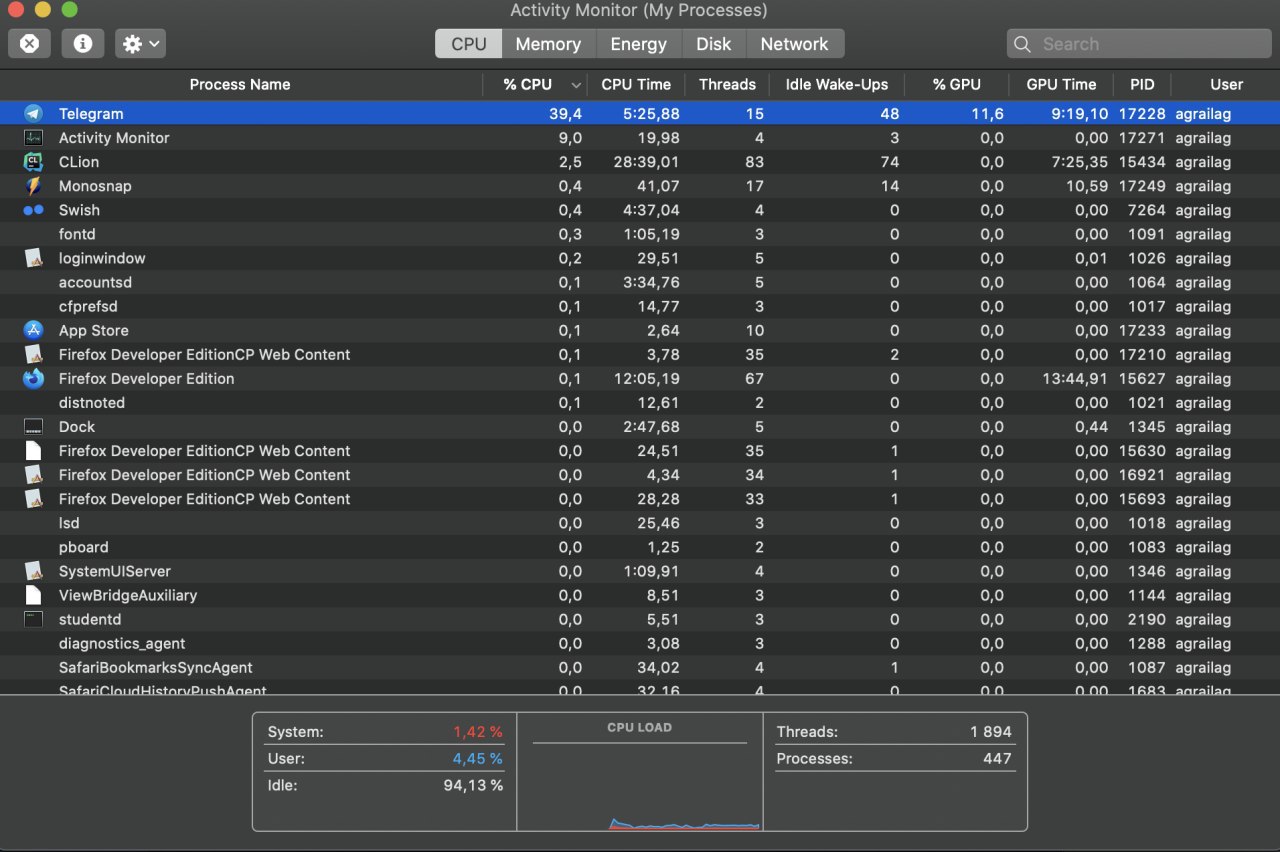
Task: Click the total Threads count 1 894
Action: pyautogui.click(x=991, y=732)
